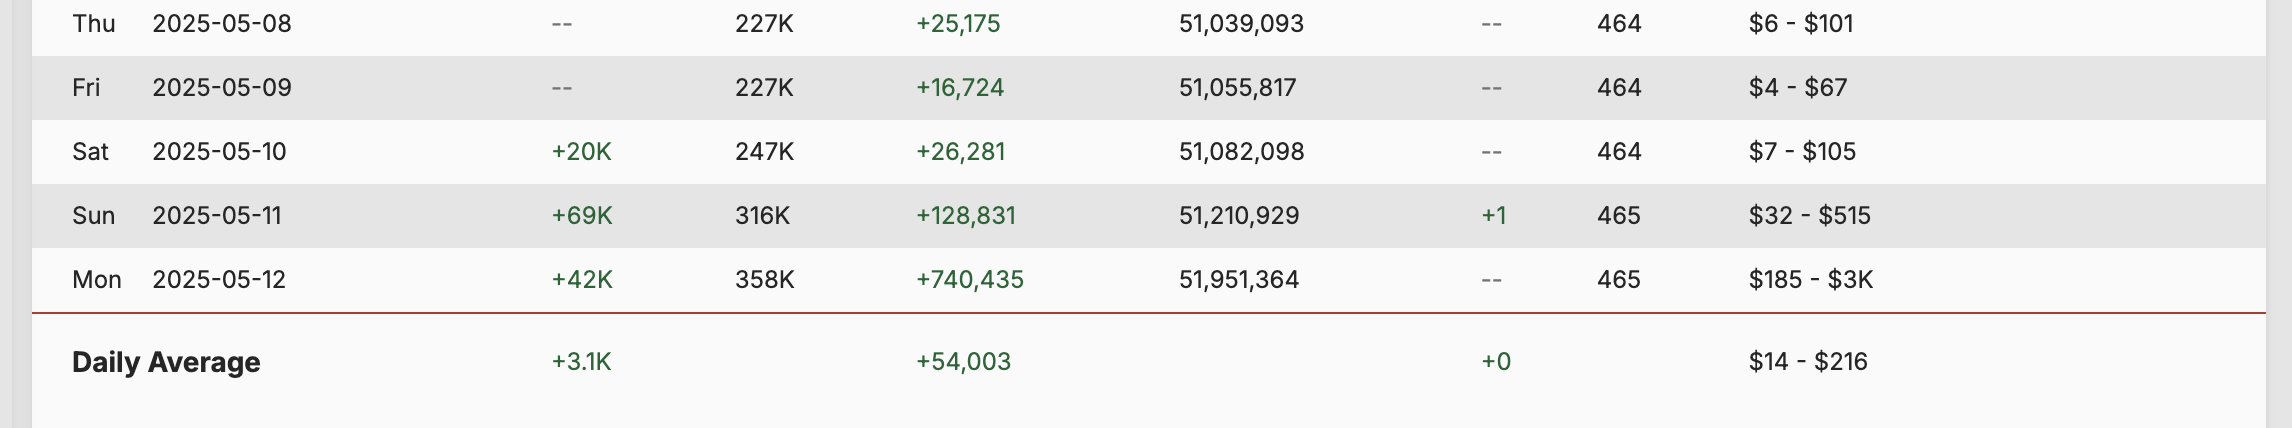Select the +3.1K daily average subscribers
The width and height of the screenshot is (2292, 428).
point(581,361)
